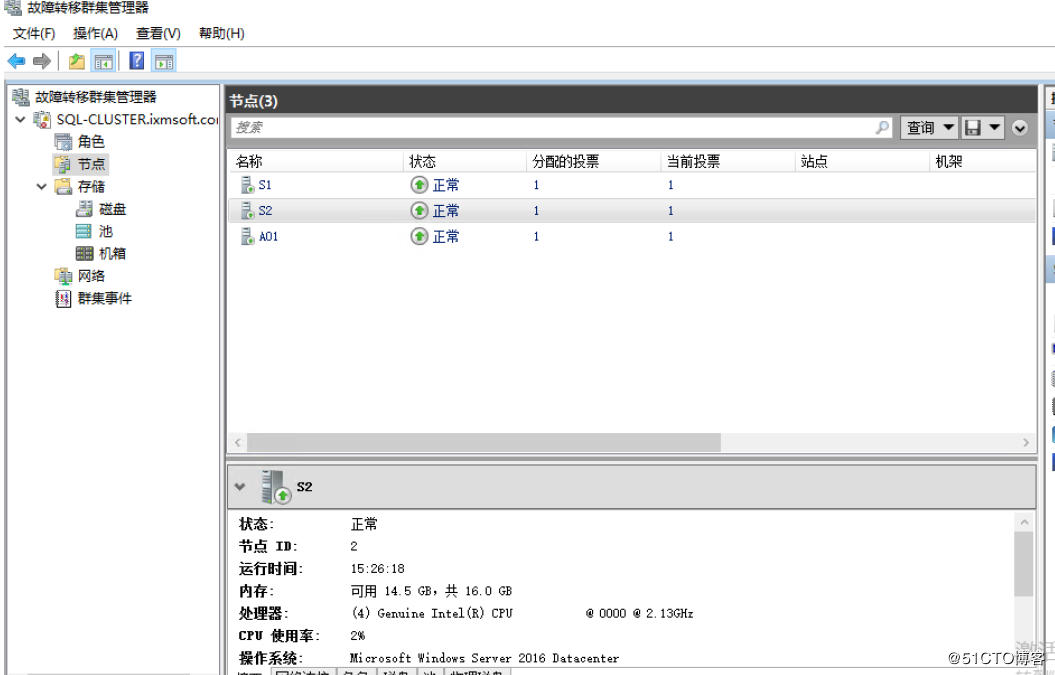Open Help via blue question mark icon
This screenshot has width=1055, height=675.
137,61
